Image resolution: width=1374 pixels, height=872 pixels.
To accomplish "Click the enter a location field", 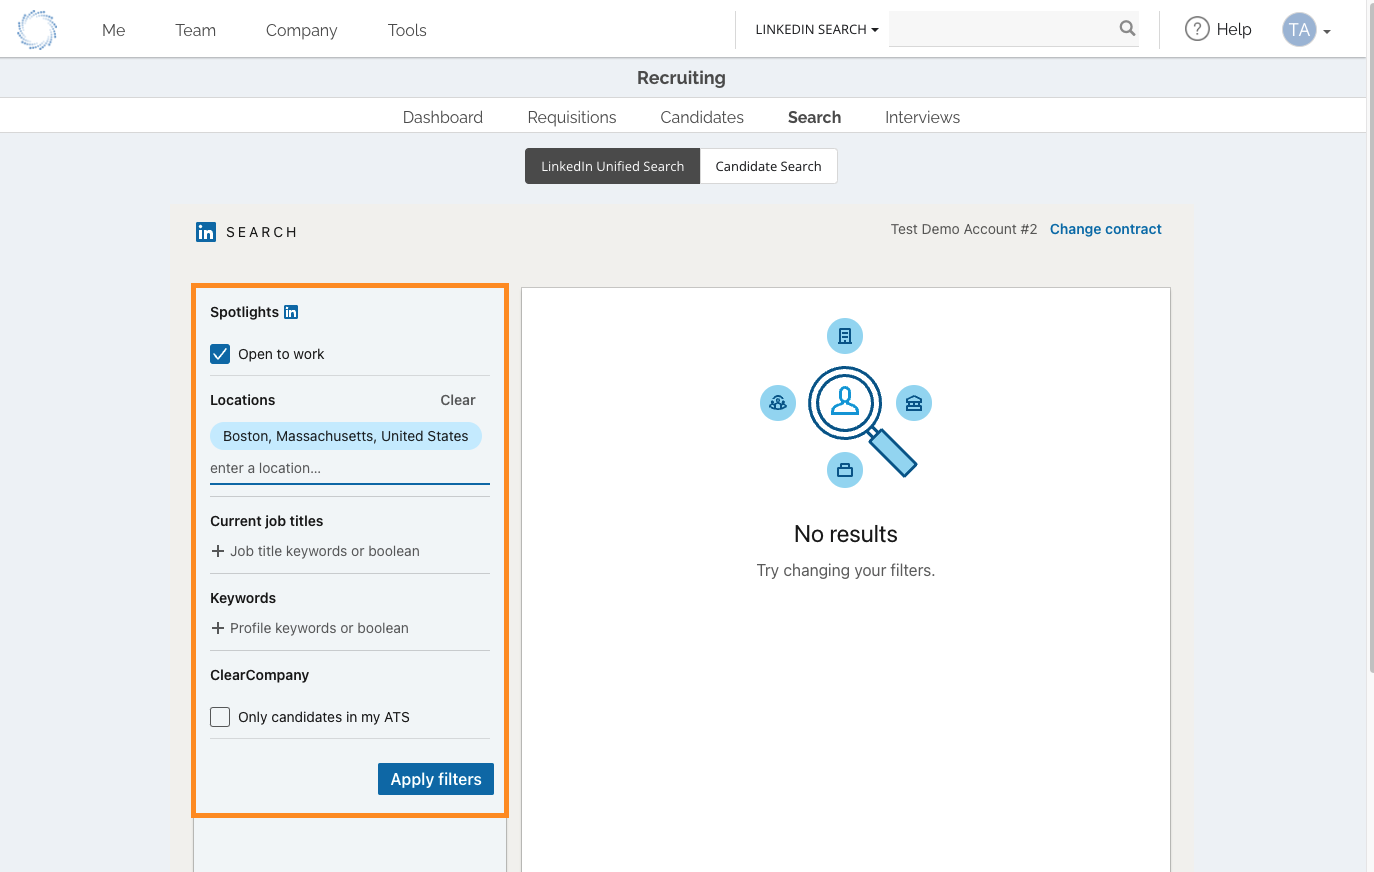I will pos(350,468).
